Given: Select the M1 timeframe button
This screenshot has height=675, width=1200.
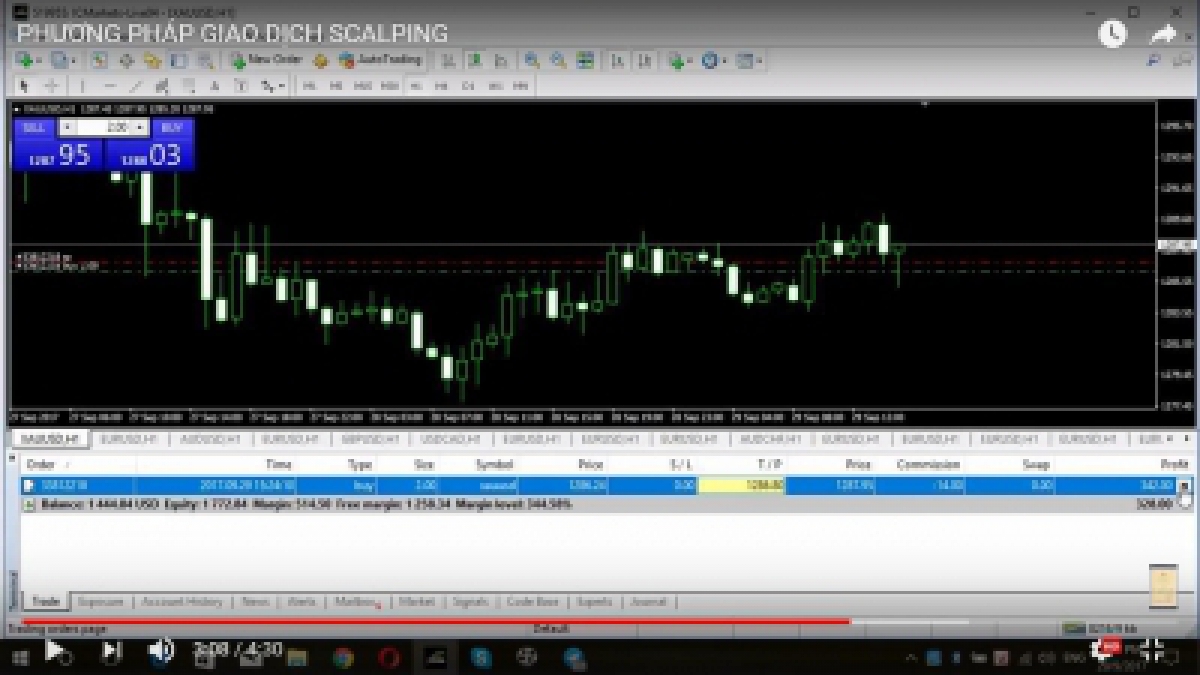Looking at the screenshot, I should point(310,86).
